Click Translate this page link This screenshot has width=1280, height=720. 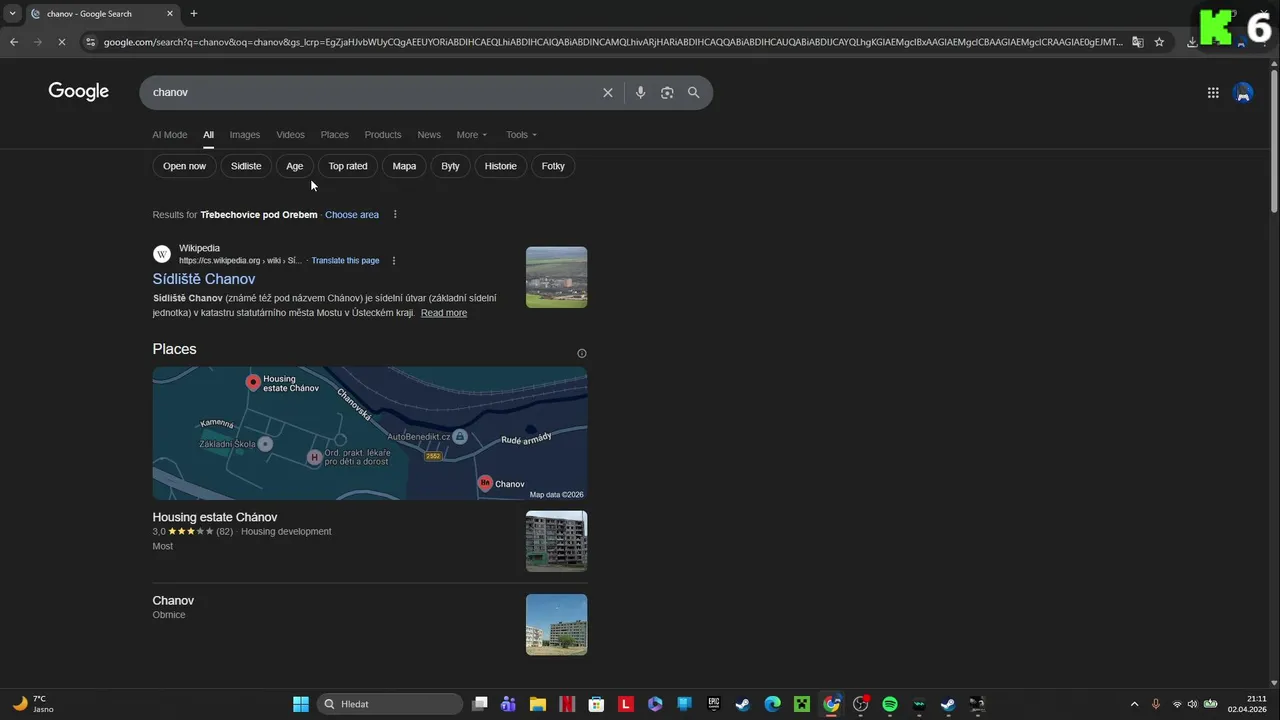pyautogui.click(x=345, y=261)
